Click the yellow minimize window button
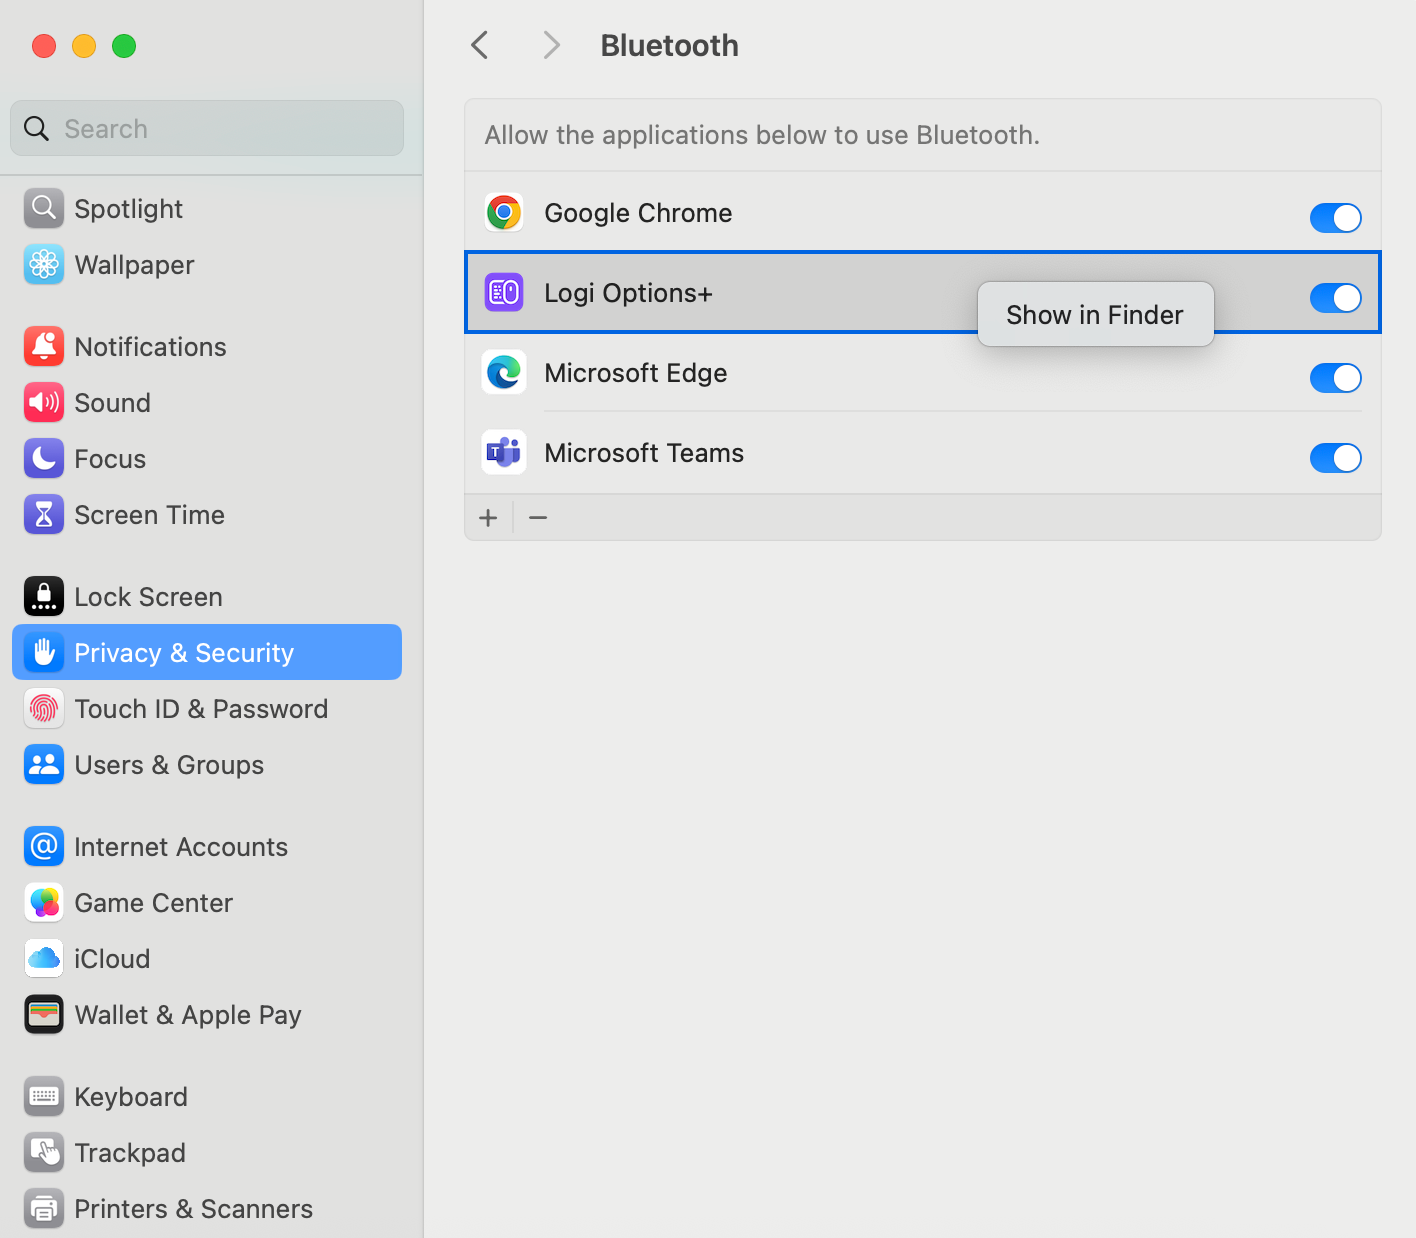The image size is (1416, 1238). click(84, 46)
